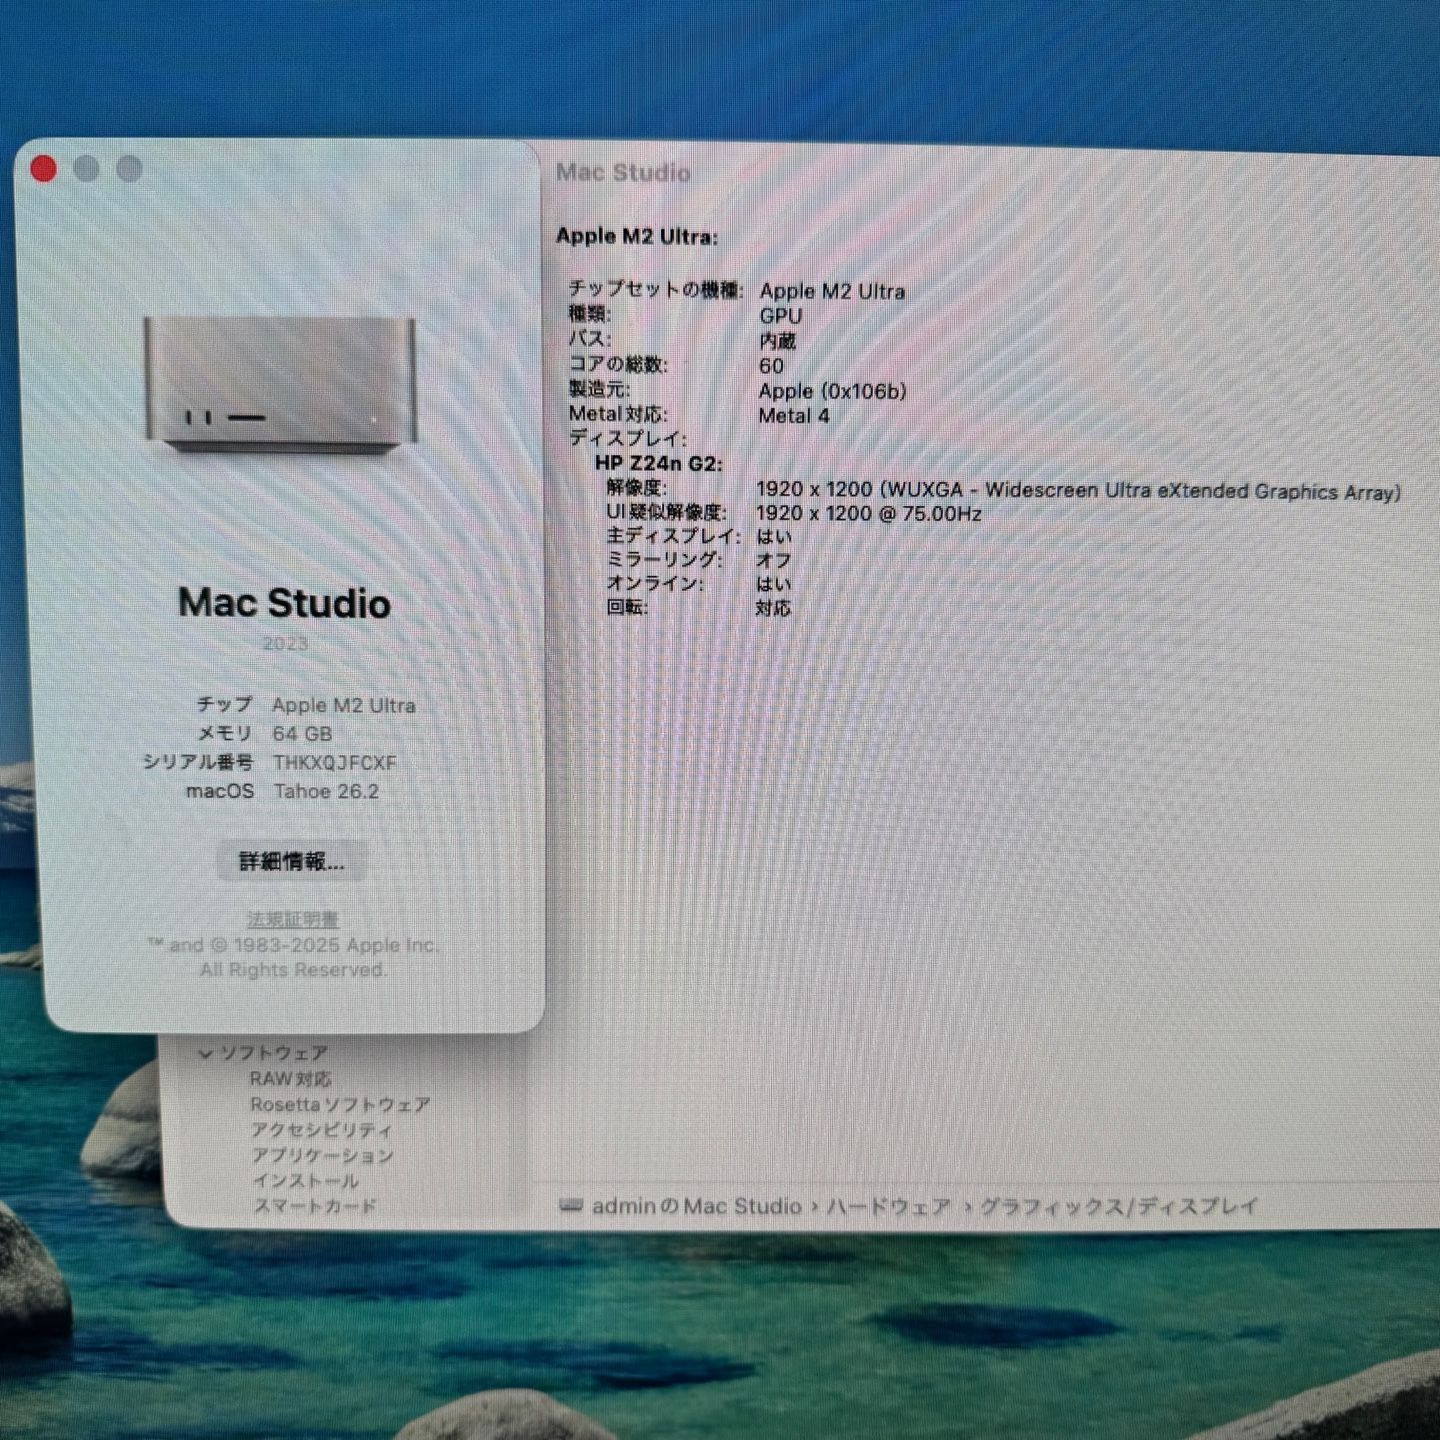Image resolution: width=1440 pixels, height=1440 pixels.
Task: Select アプリケーション in the sidebar
Action: point(322,1155)
